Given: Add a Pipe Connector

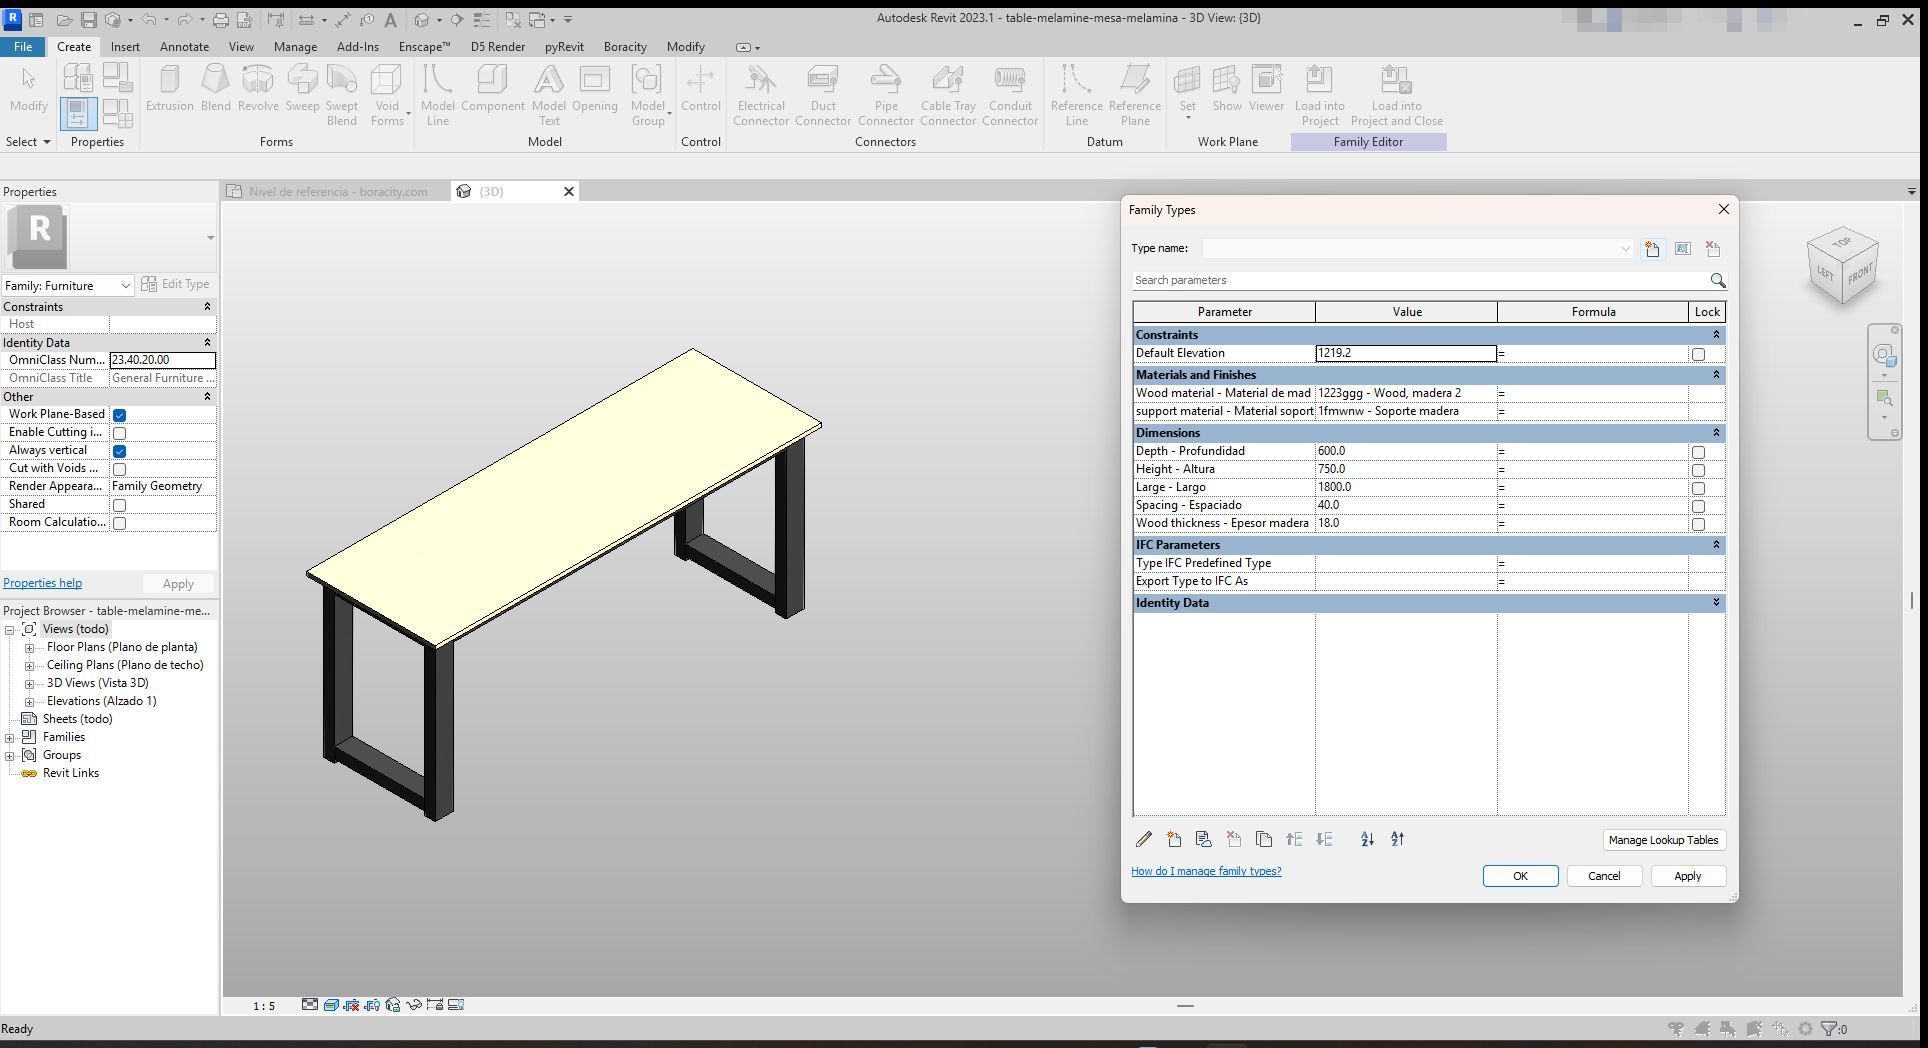Looking at the screenshot, I should pos(885,95).
